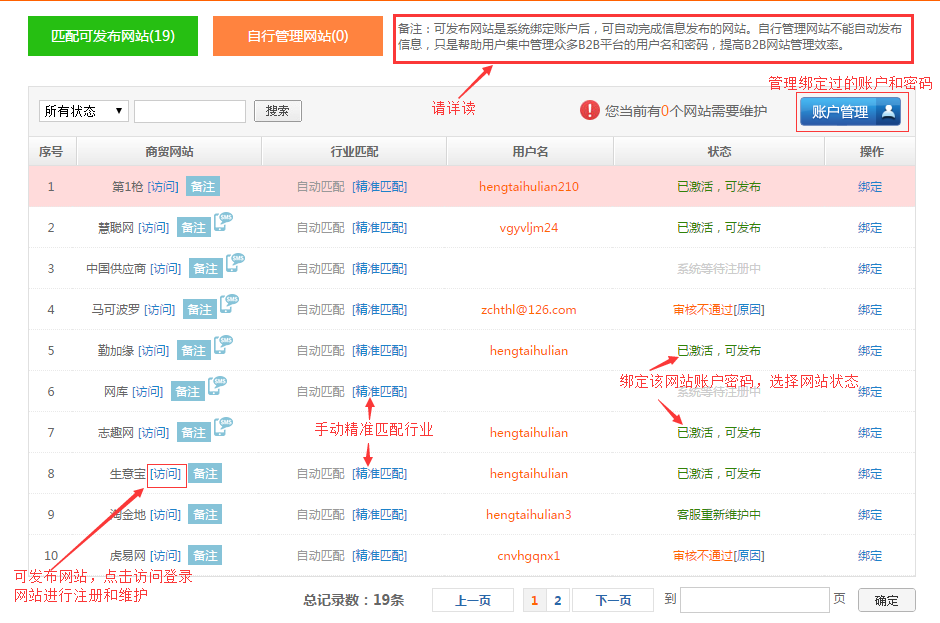The height and width of the screenshot is (623, 940).
Task: Switch to 自行管理网站(0) tab
Action: (298, 36)
